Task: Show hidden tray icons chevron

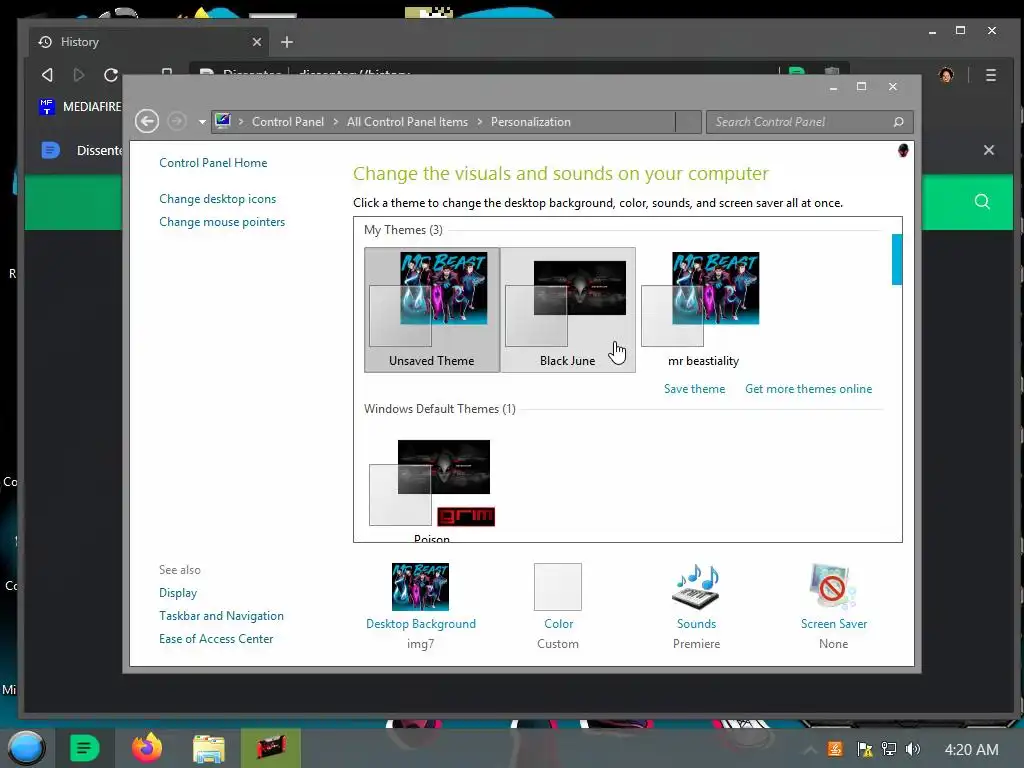Action: [809, 750]
